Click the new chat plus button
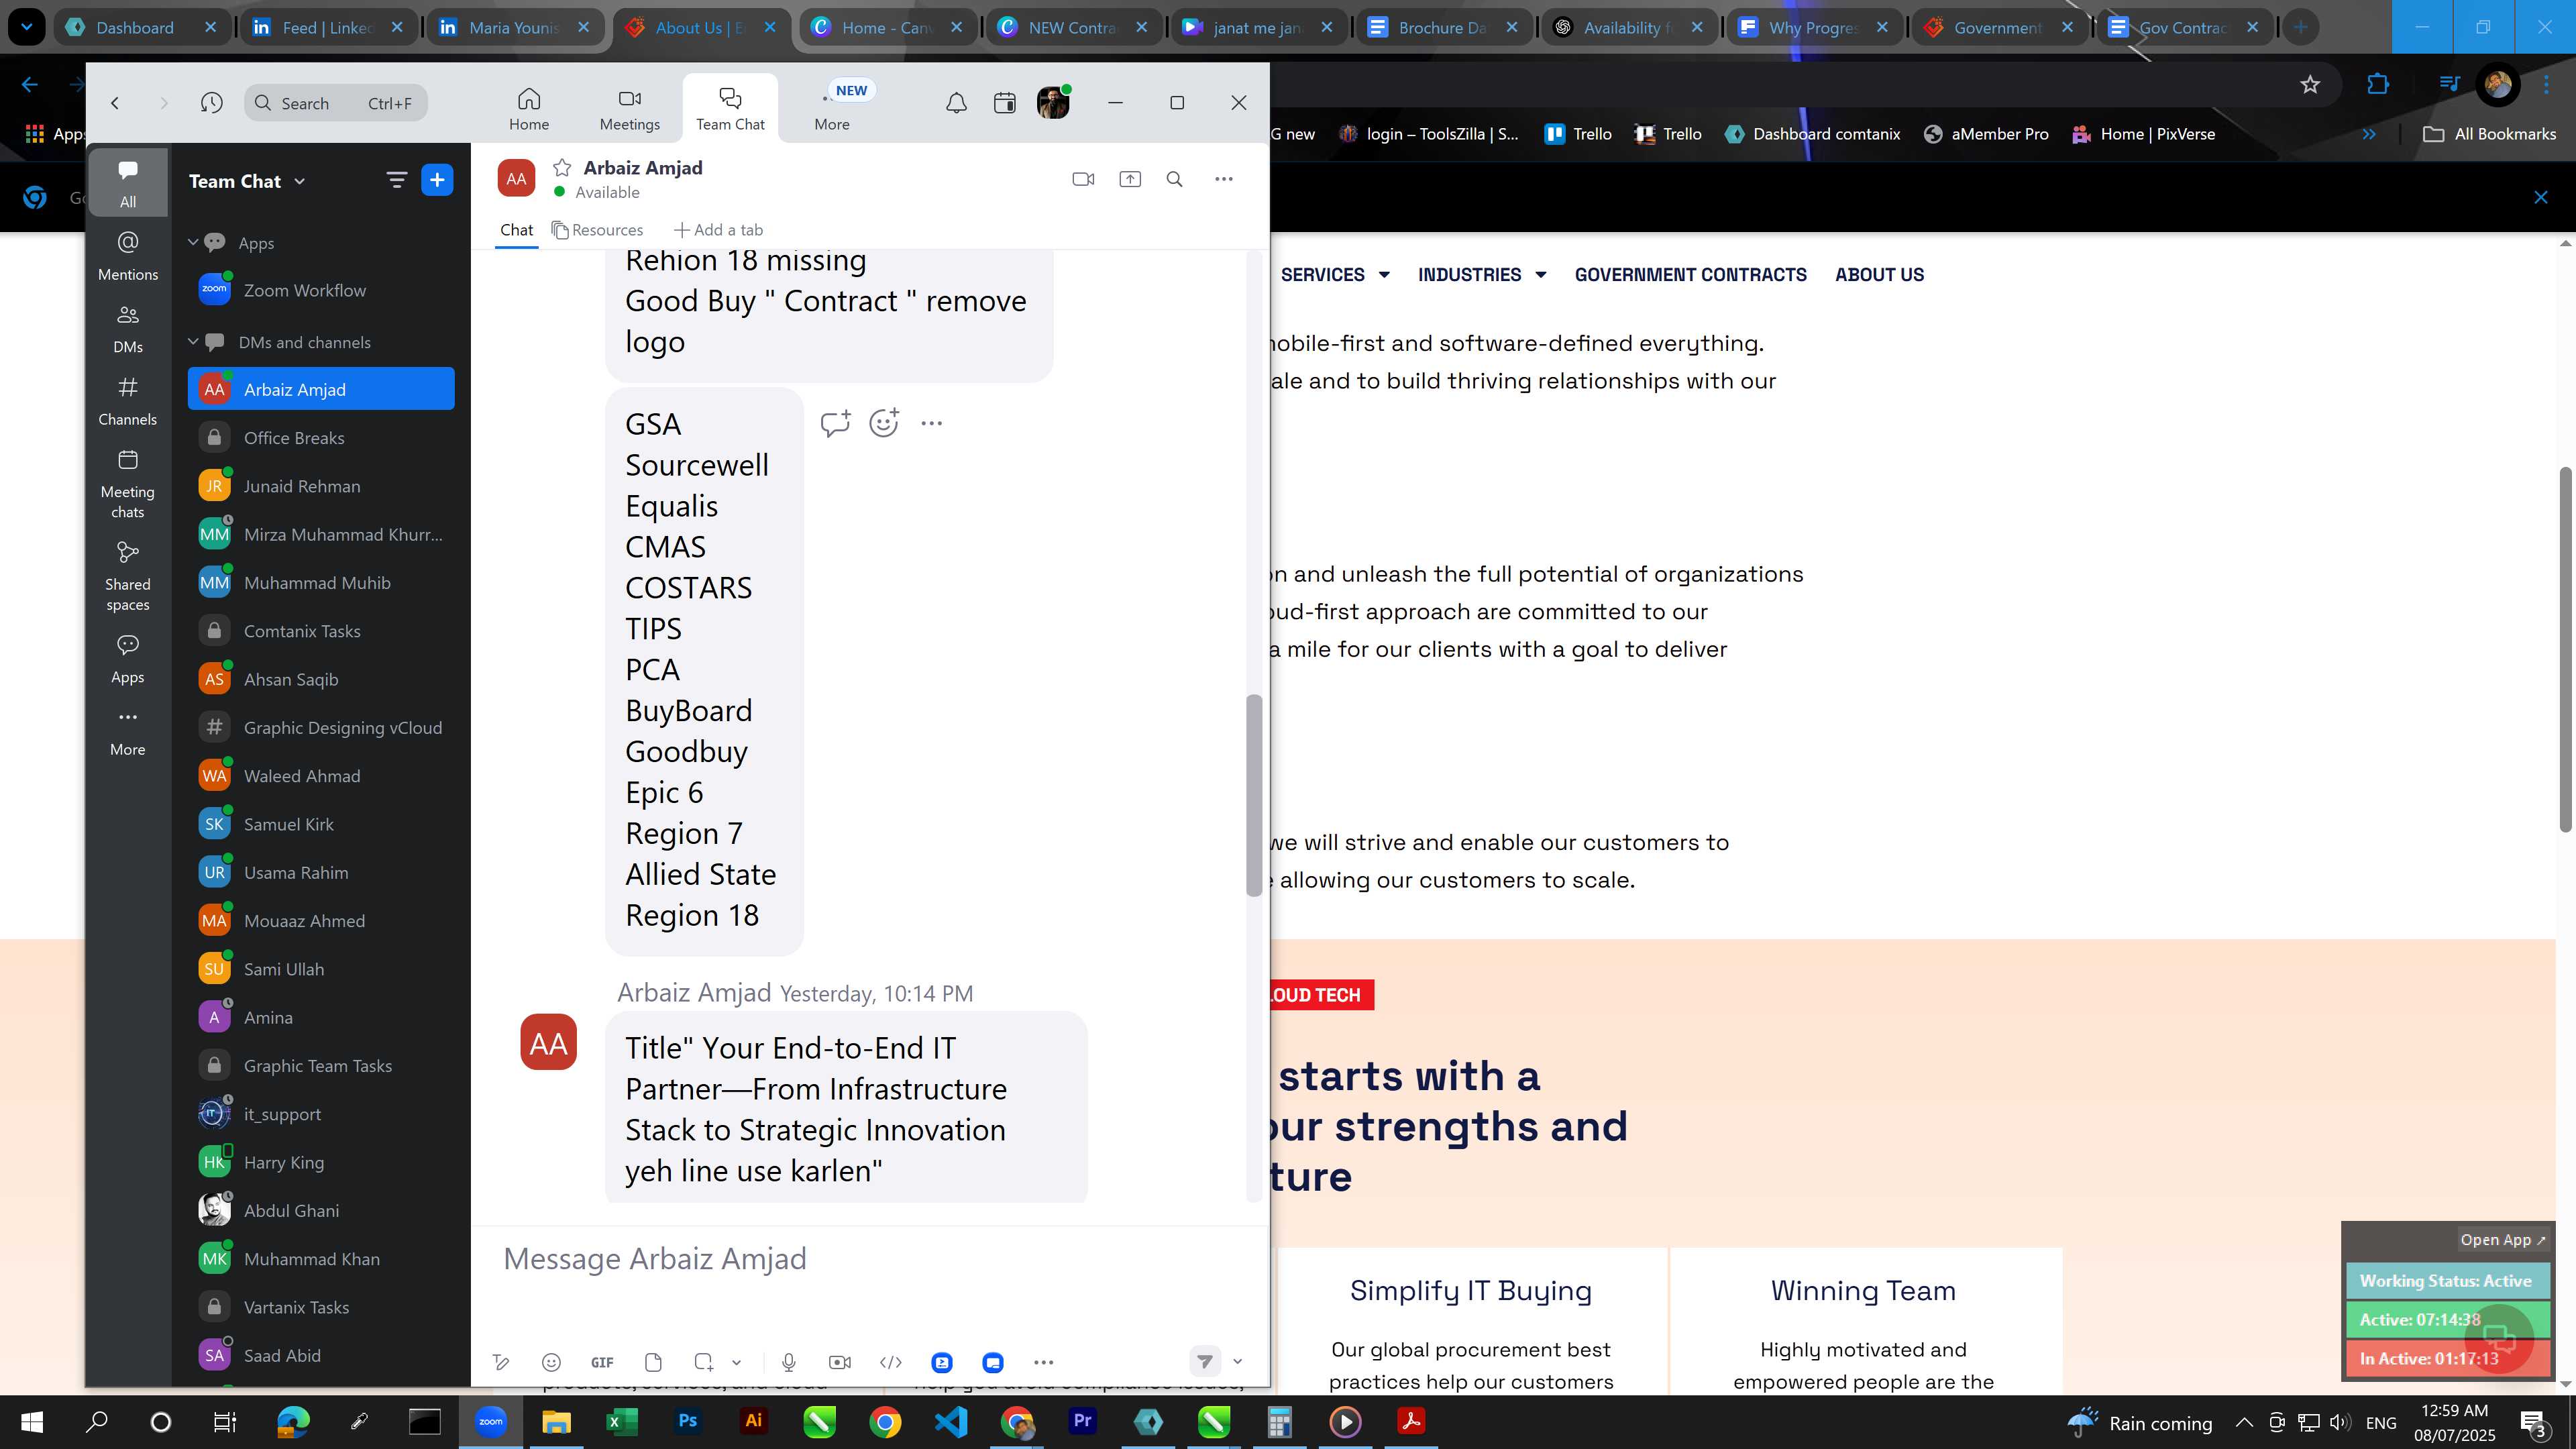 [437, 180]
